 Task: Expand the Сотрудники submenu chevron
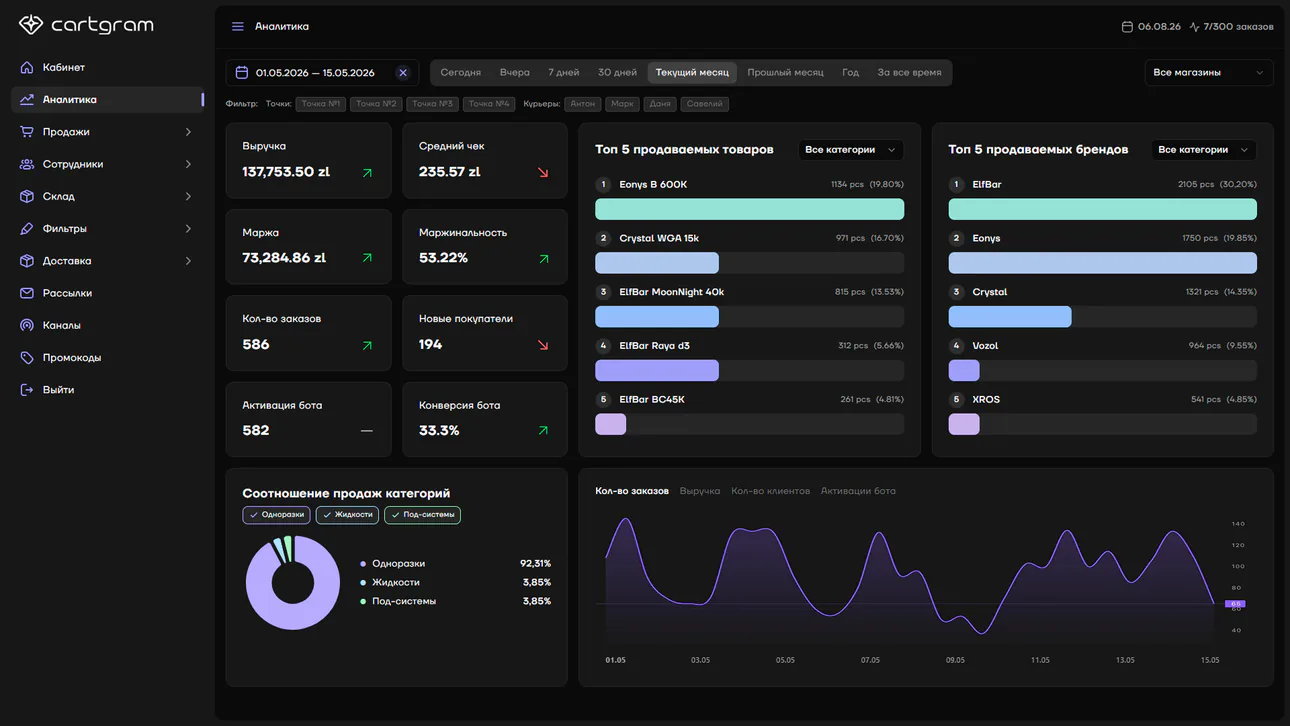pyautogui.click(x=188, y=164)
